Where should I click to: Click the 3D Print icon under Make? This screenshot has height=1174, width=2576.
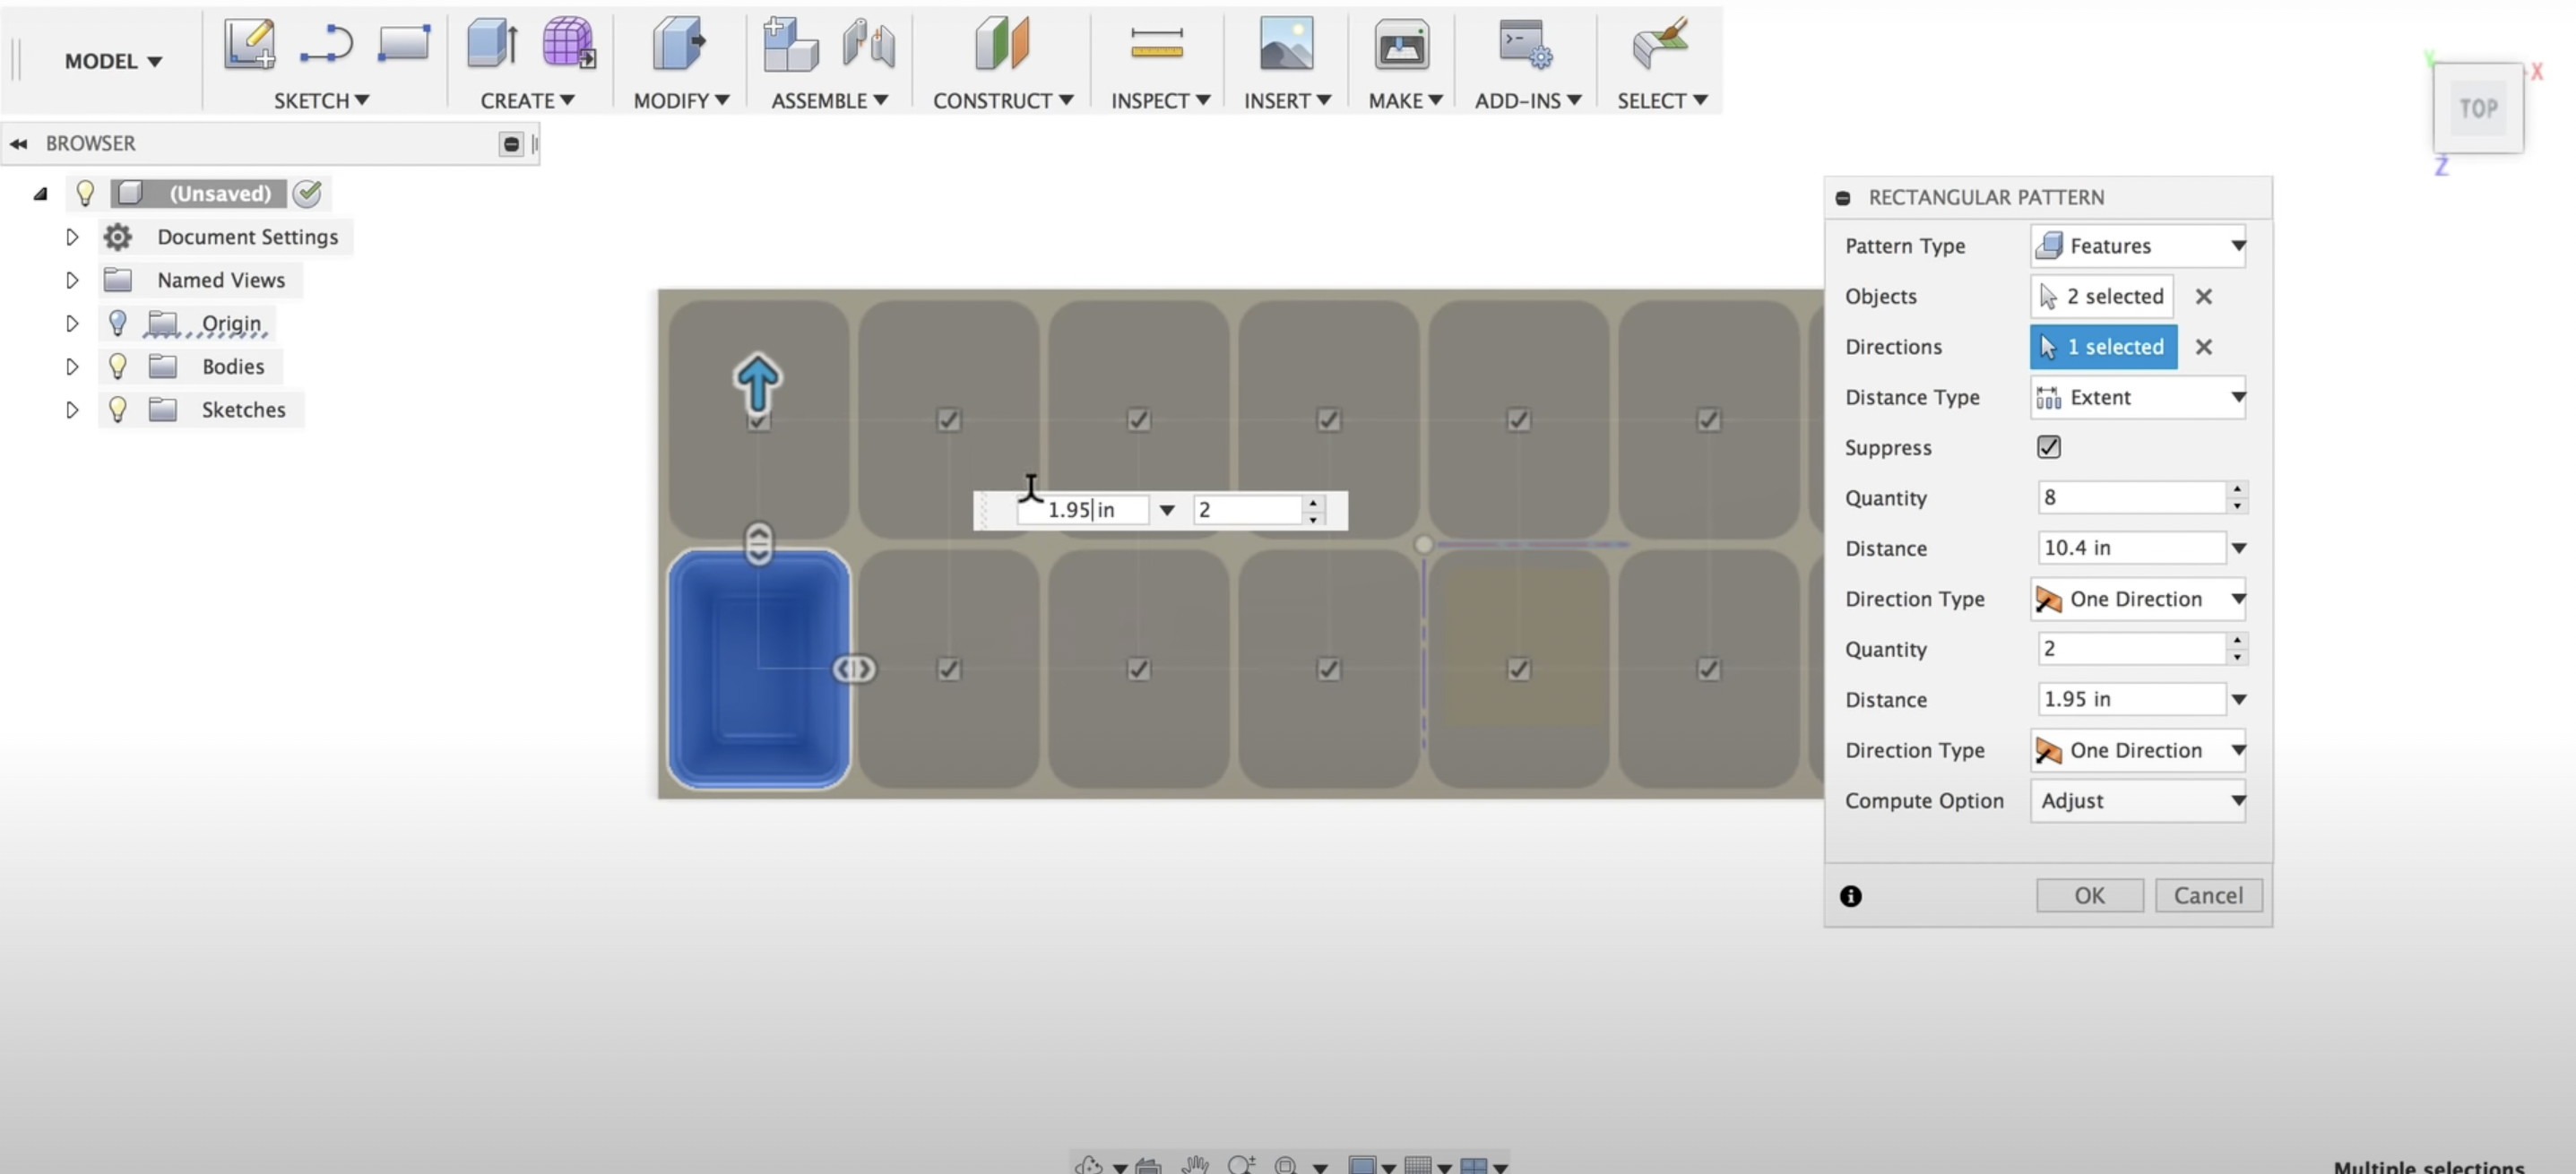(x=1401, y=44)
